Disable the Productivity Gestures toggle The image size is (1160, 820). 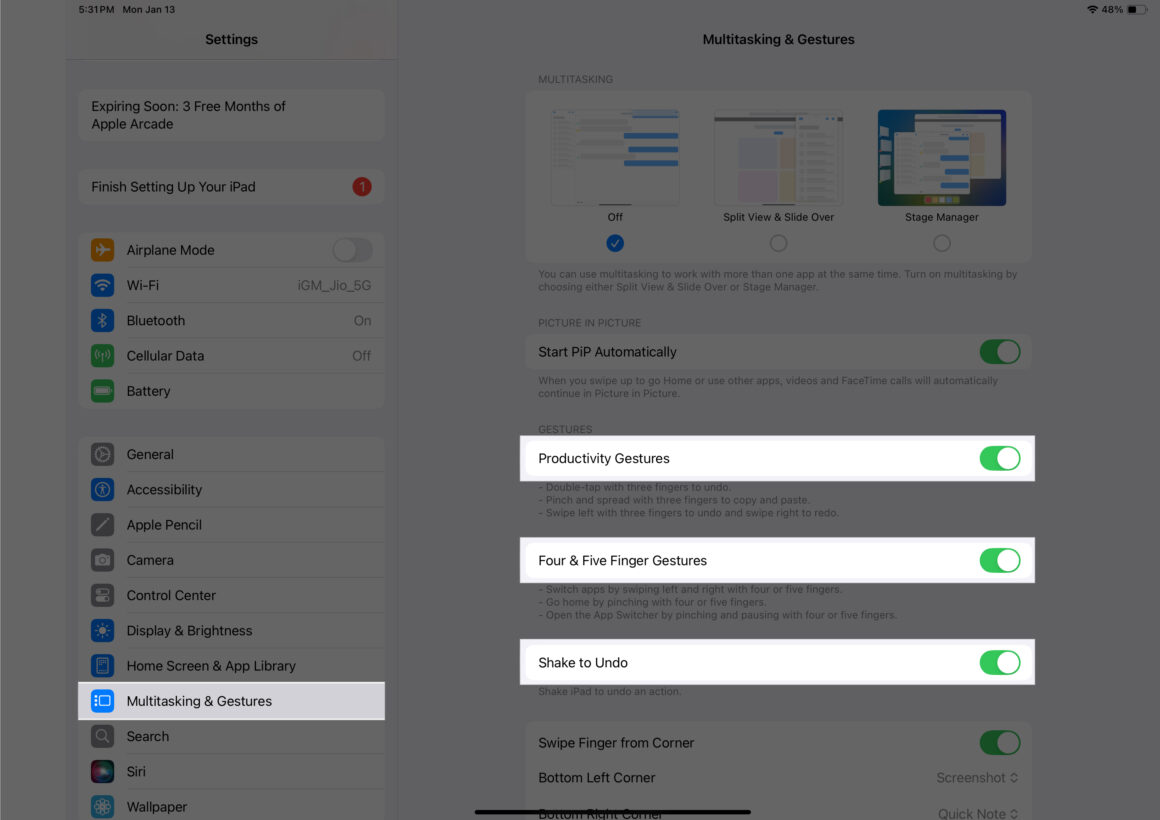click(1000, 458)
